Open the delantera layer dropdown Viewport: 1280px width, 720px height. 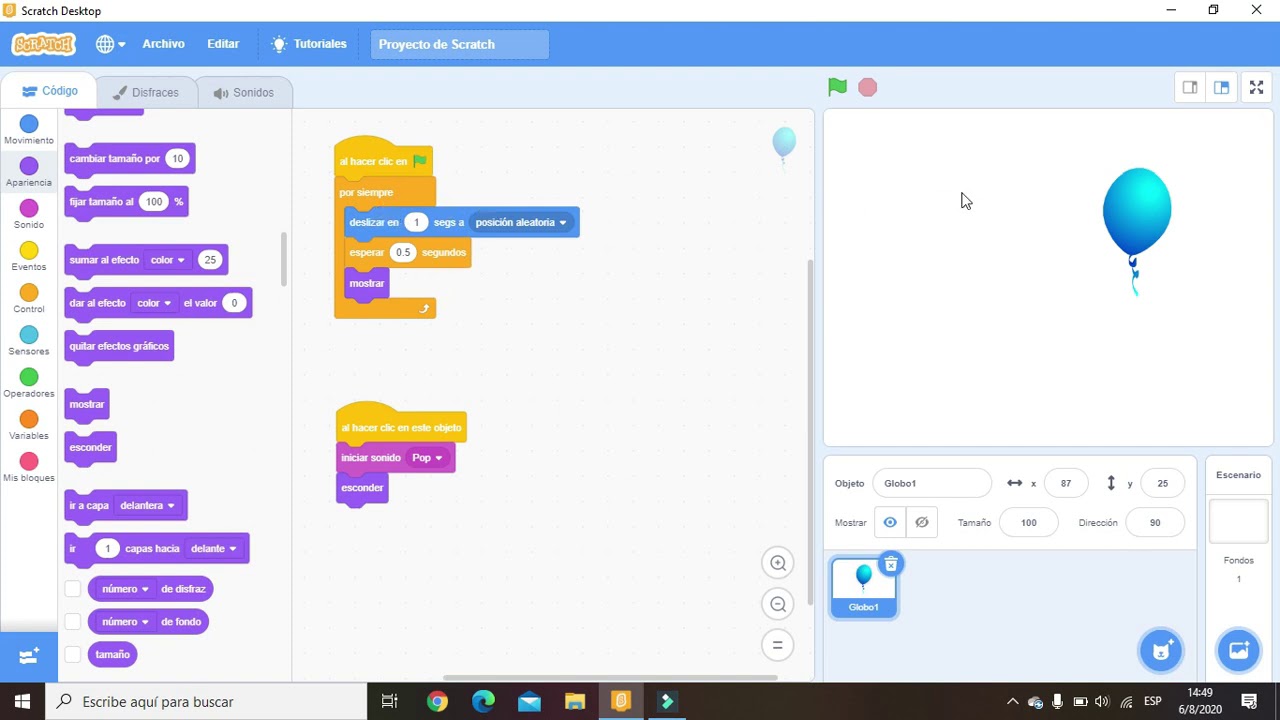[x=147, y=506]
